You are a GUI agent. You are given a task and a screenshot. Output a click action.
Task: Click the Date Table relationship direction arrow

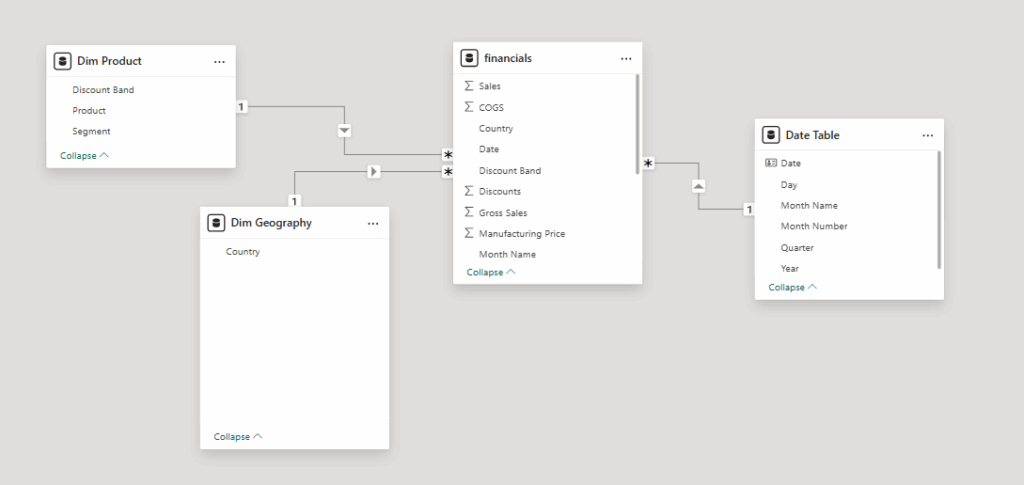pos(698,185)
